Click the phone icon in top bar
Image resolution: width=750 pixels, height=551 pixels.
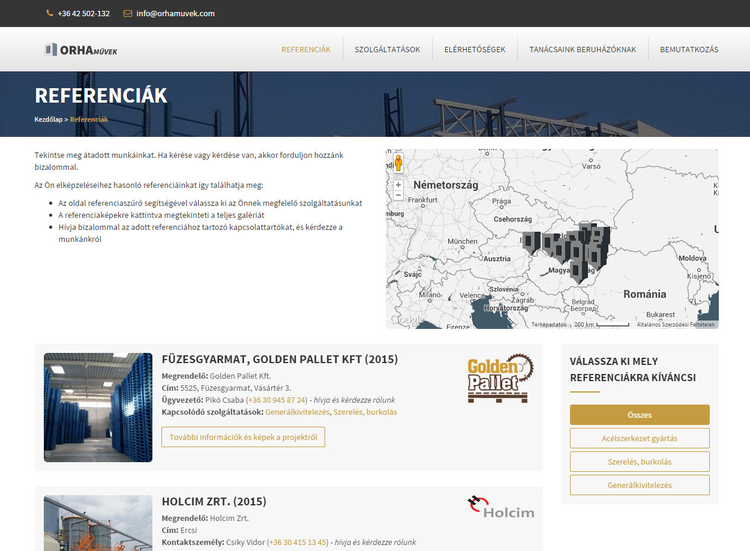click(50, 13)
